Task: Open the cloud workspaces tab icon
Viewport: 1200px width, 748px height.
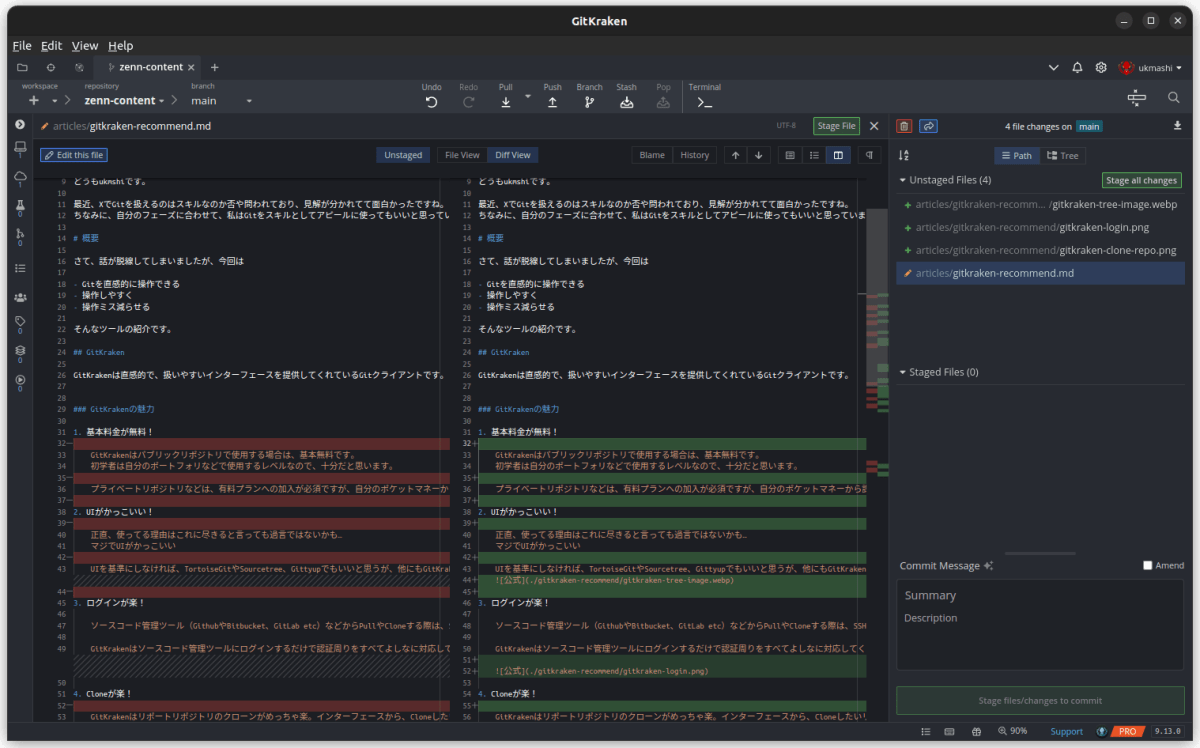Action: tap(79, 67)
